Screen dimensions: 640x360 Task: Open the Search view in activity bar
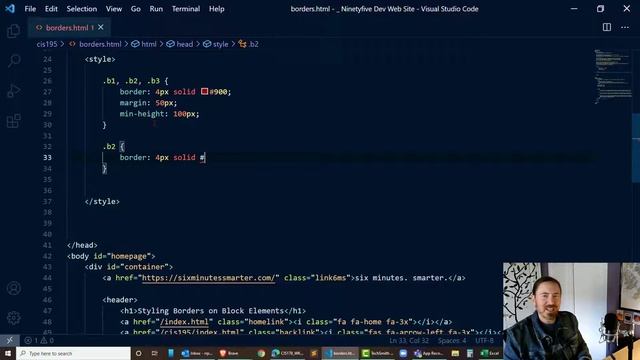point(13,61)
